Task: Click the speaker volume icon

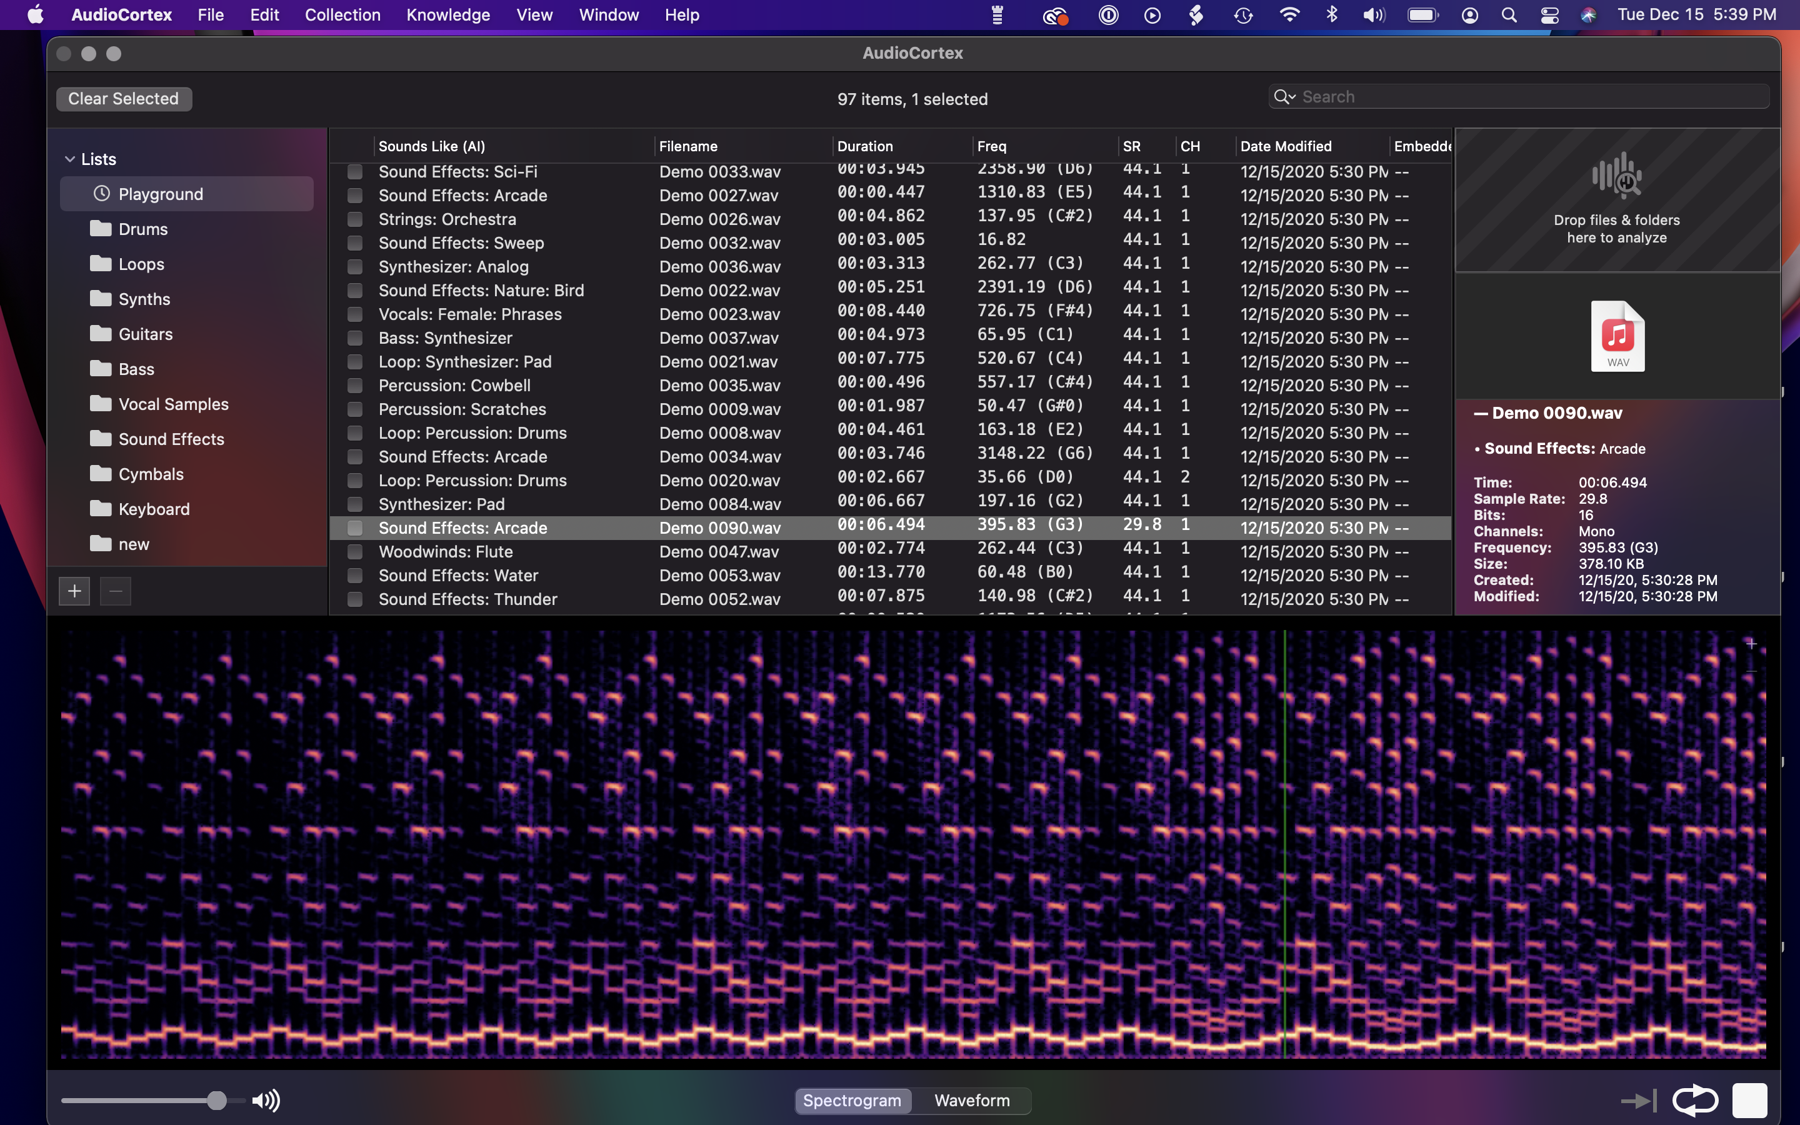Action: point(266,1100)
